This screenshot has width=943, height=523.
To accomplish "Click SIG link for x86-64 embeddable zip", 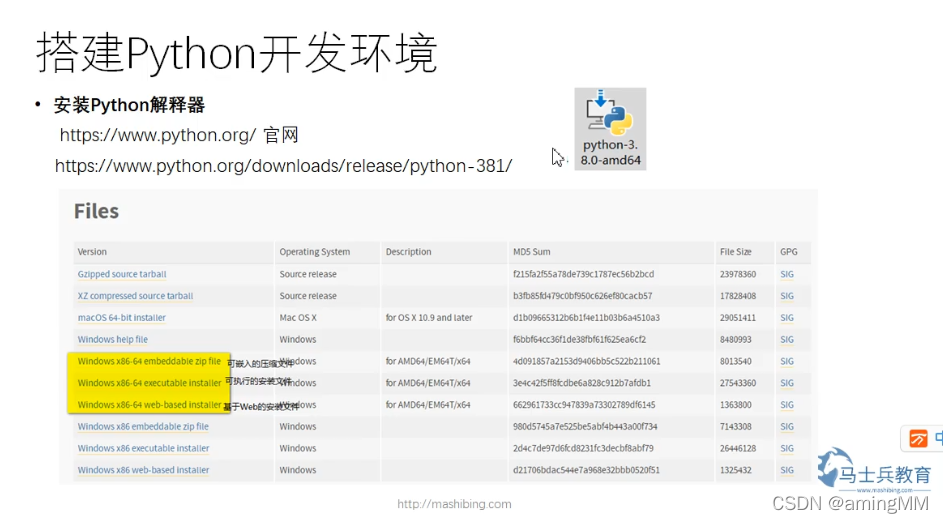I will (787, 361).
